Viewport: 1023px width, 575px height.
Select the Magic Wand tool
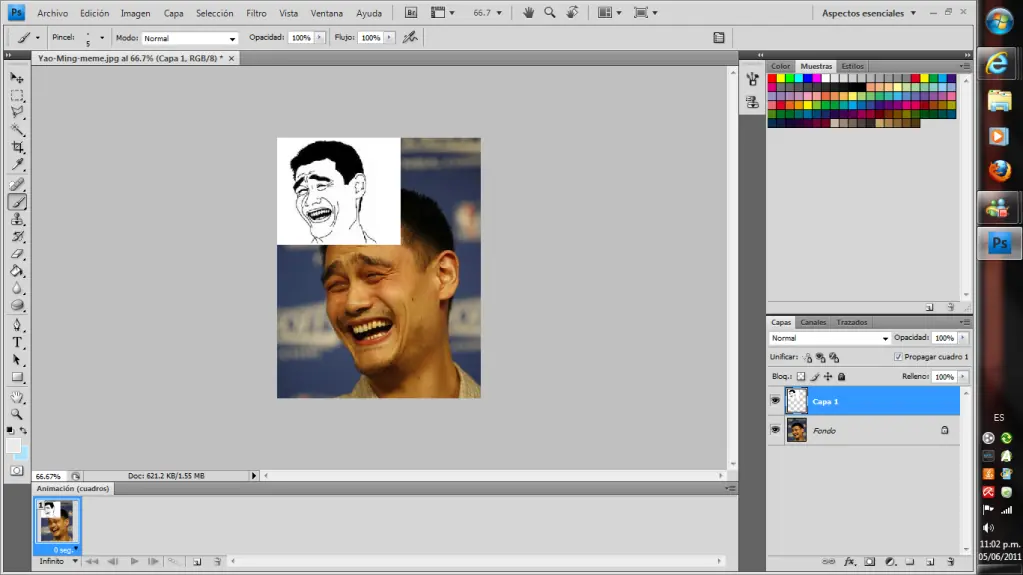point(17,130)
